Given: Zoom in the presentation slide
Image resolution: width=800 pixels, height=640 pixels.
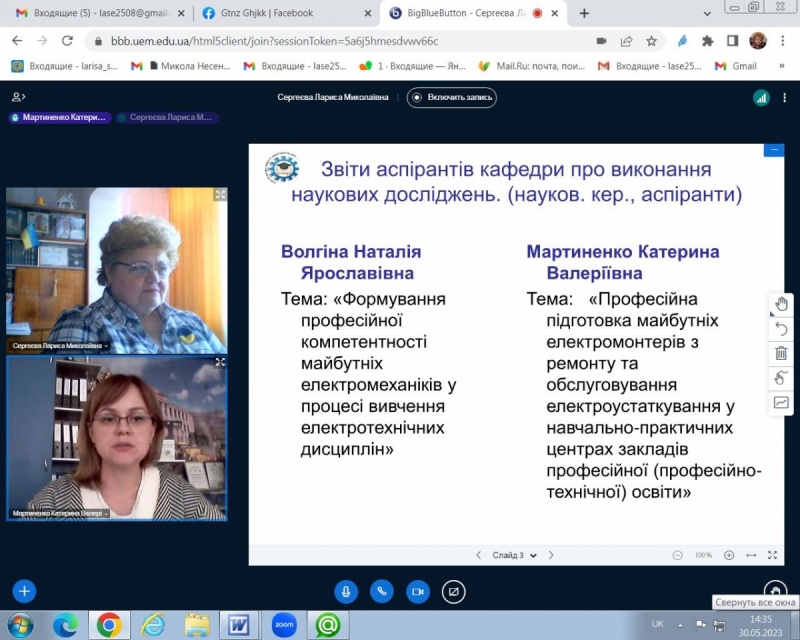Looking at the screenshot, I should pos(729,555).
